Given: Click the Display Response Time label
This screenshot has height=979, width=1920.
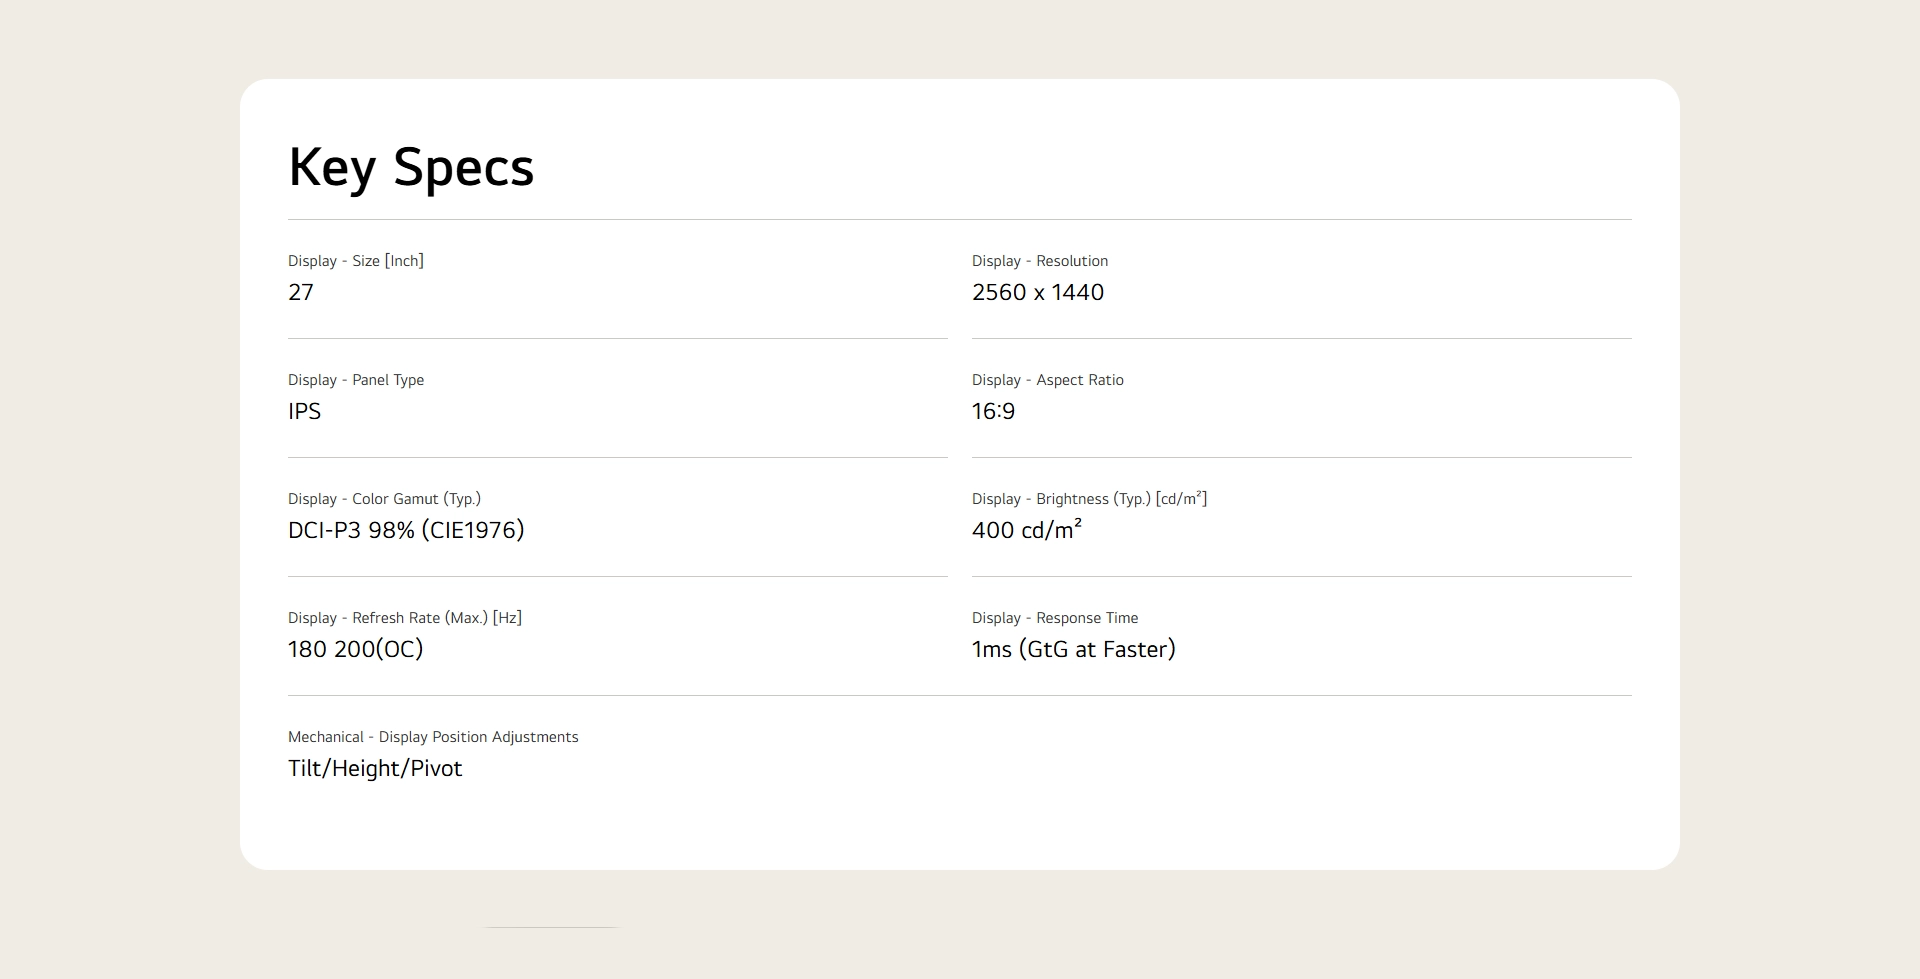Looking at the screenshot, I should tap(1054, 618).
